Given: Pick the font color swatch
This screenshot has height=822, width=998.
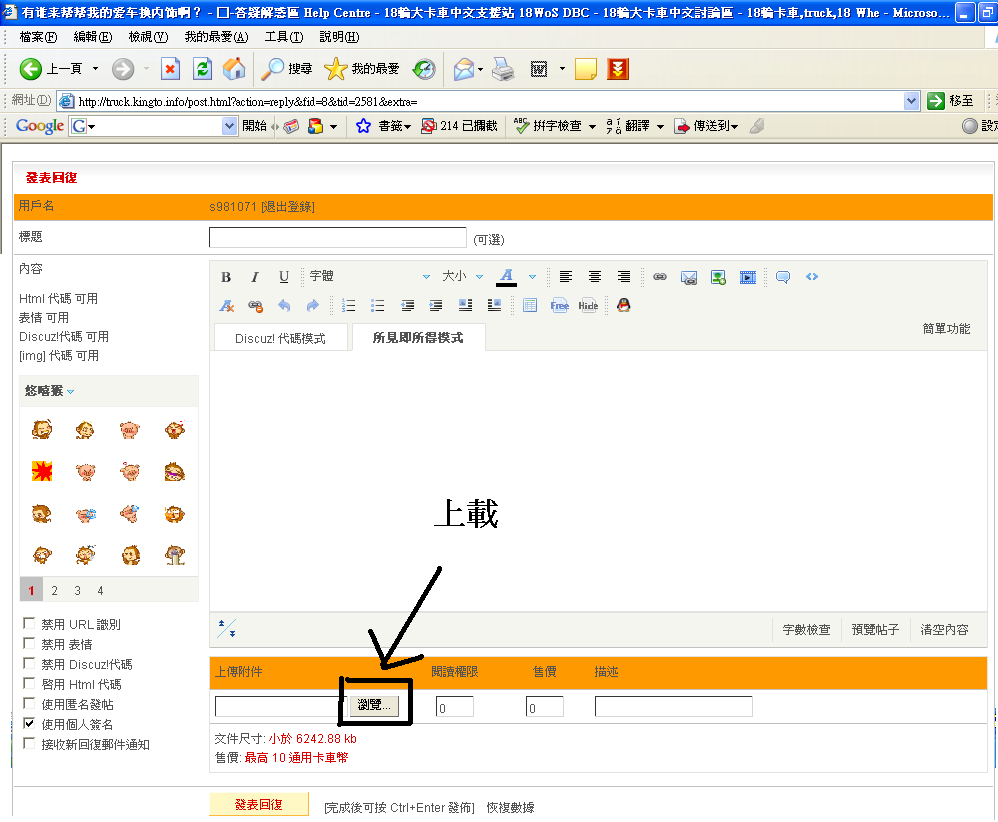Looking at the screenshot, I should tap(507, 277).
